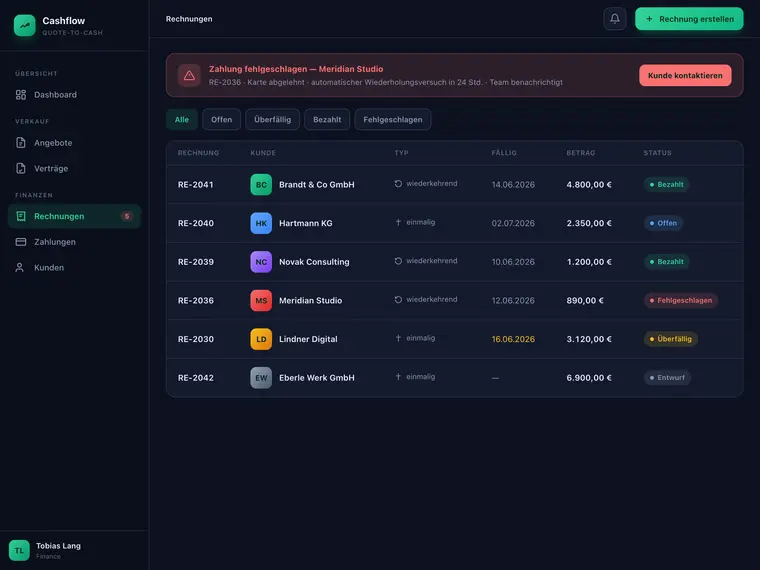The width and height of the screenshot is (760, 570).
Task: Click the HK avatar for Hartmann KG
Action: coord(261,223)
